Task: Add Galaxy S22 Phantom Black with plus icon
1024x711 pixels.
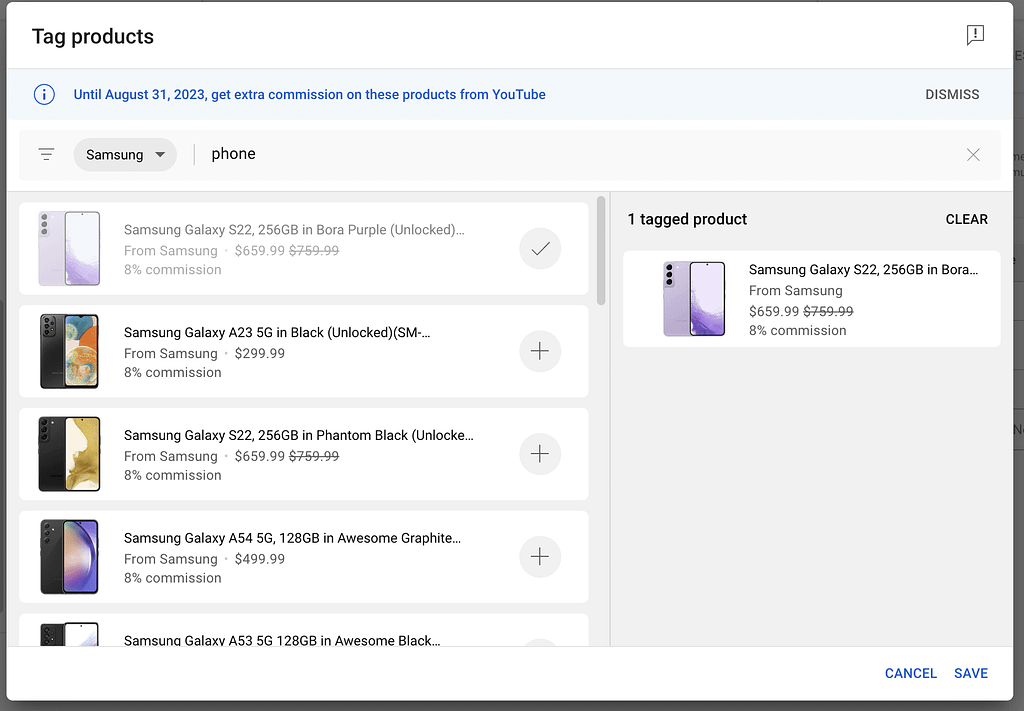Action: [540, 454]
